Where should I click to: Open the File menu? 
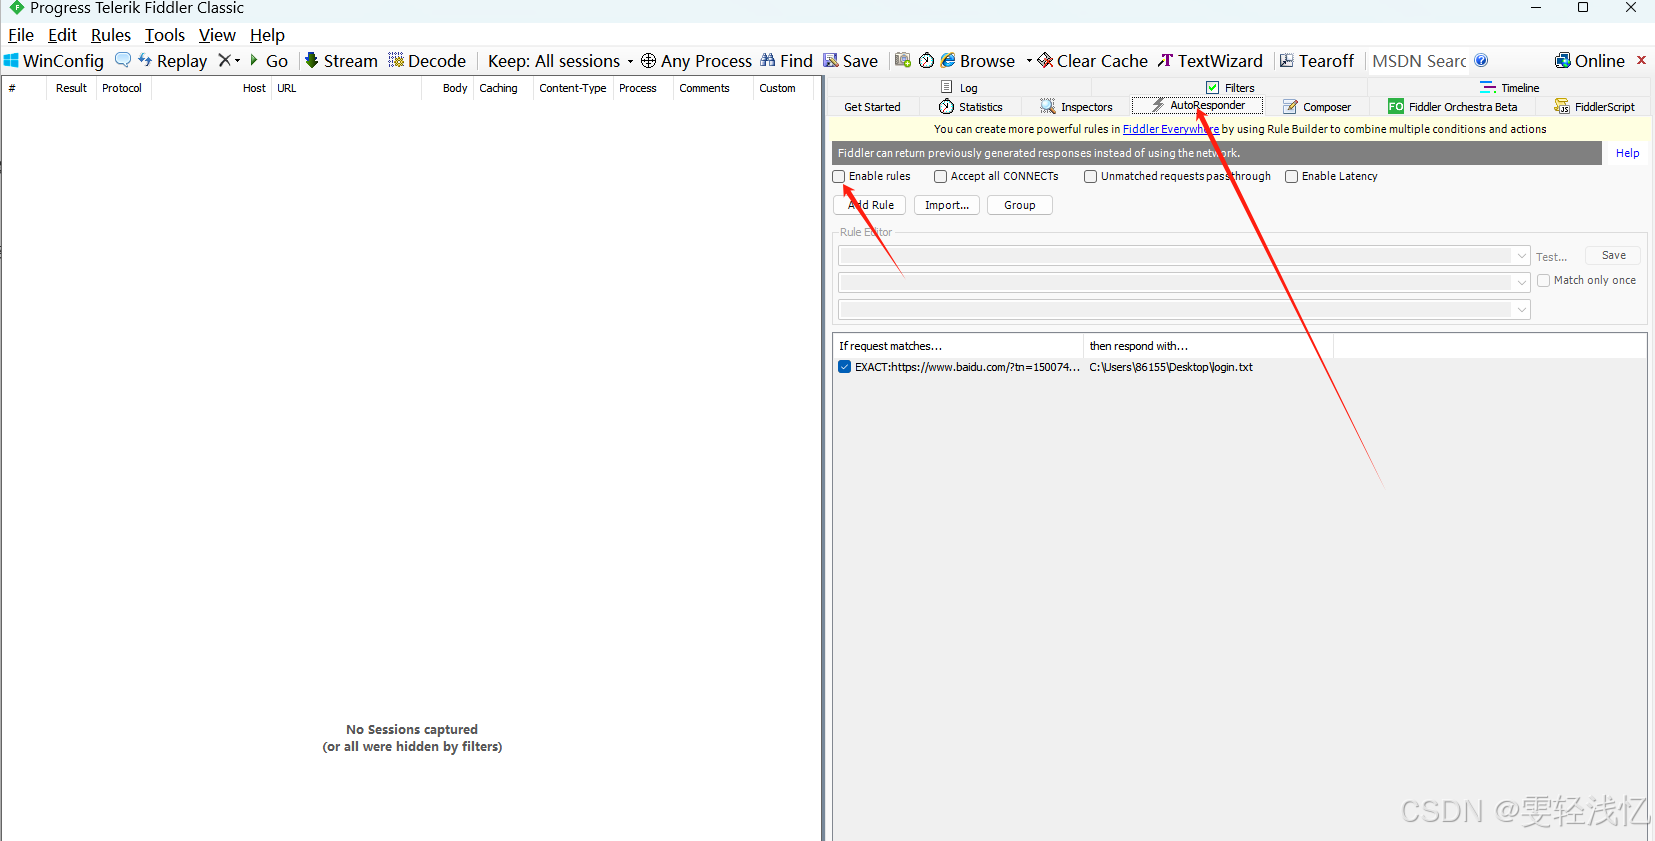[x=21, y=35]
